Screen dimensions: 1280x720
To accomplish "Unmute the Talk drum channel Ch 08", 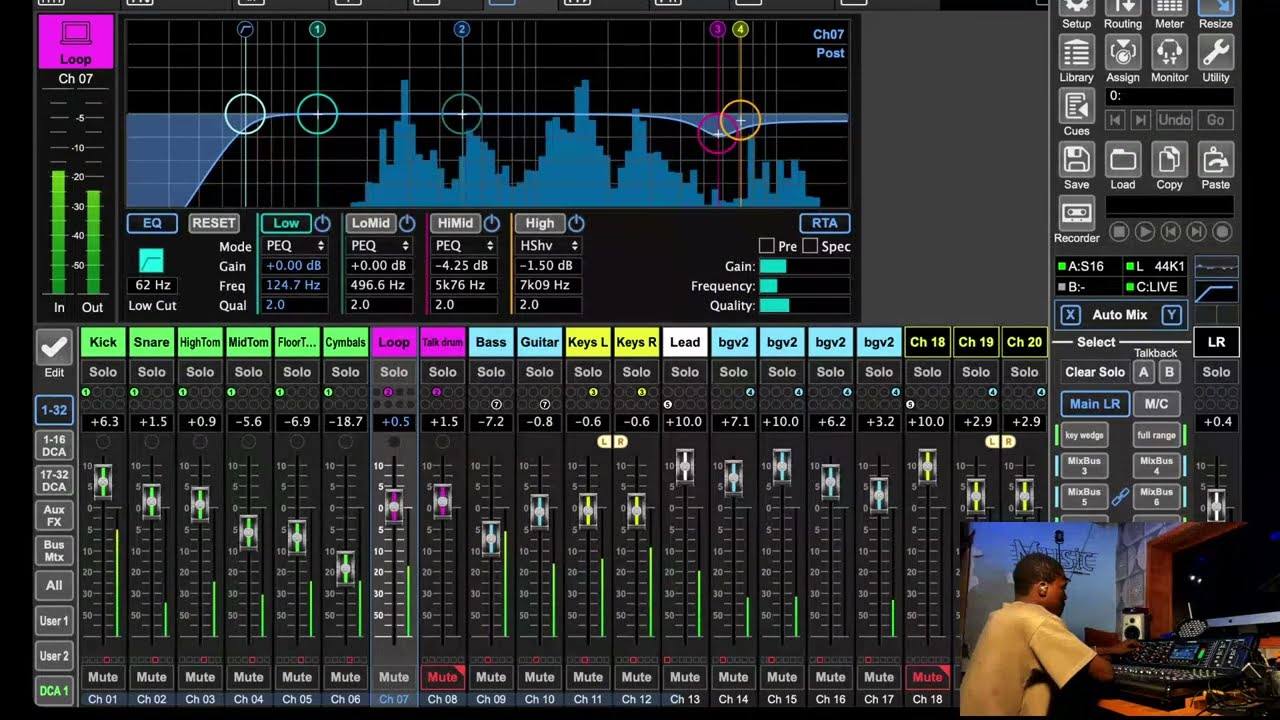I will click(x=442, y=677).
